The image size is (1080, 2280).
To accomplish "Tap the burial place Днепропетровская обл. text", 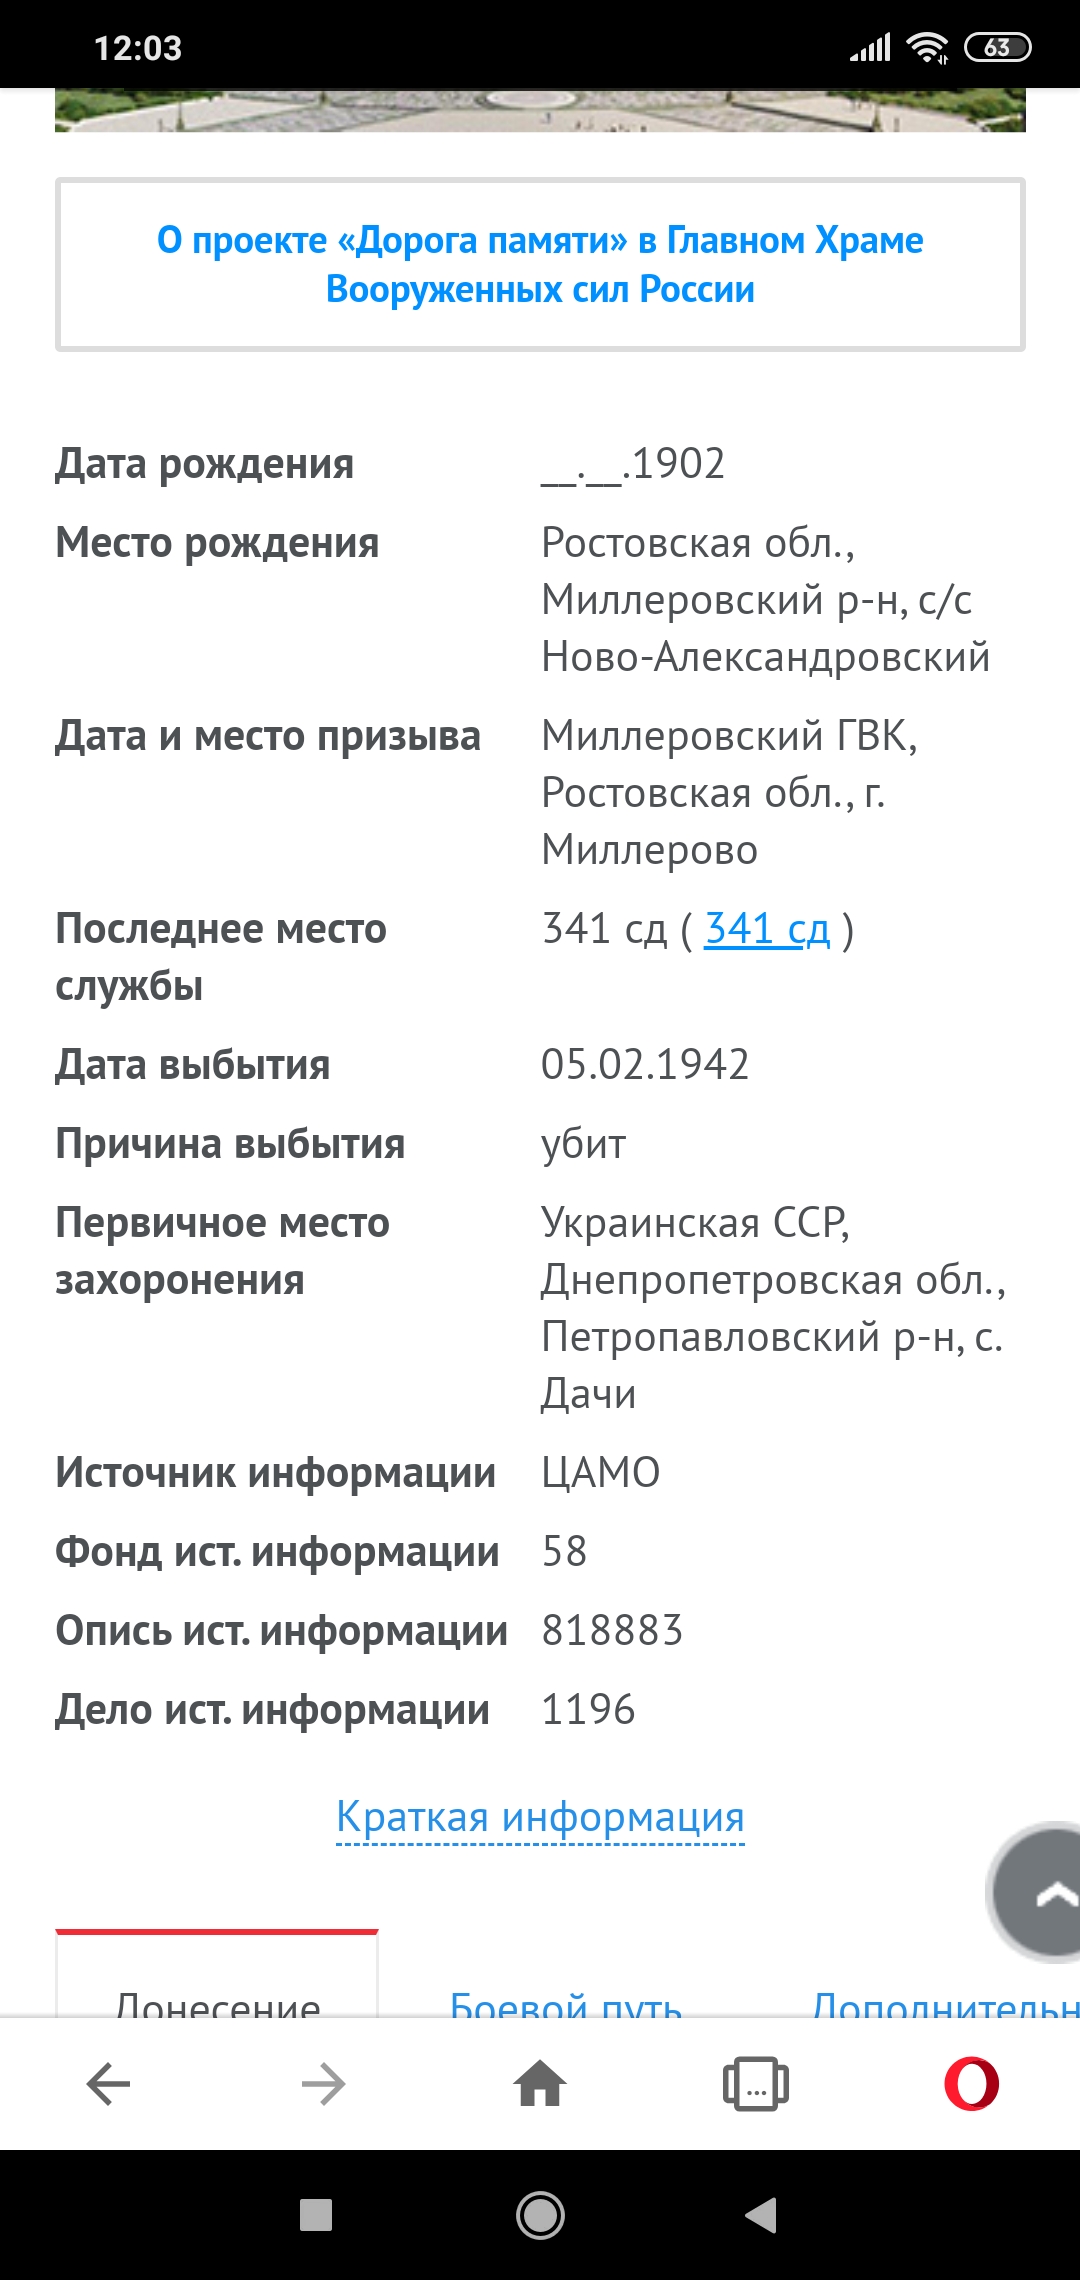I will 773,1280.
